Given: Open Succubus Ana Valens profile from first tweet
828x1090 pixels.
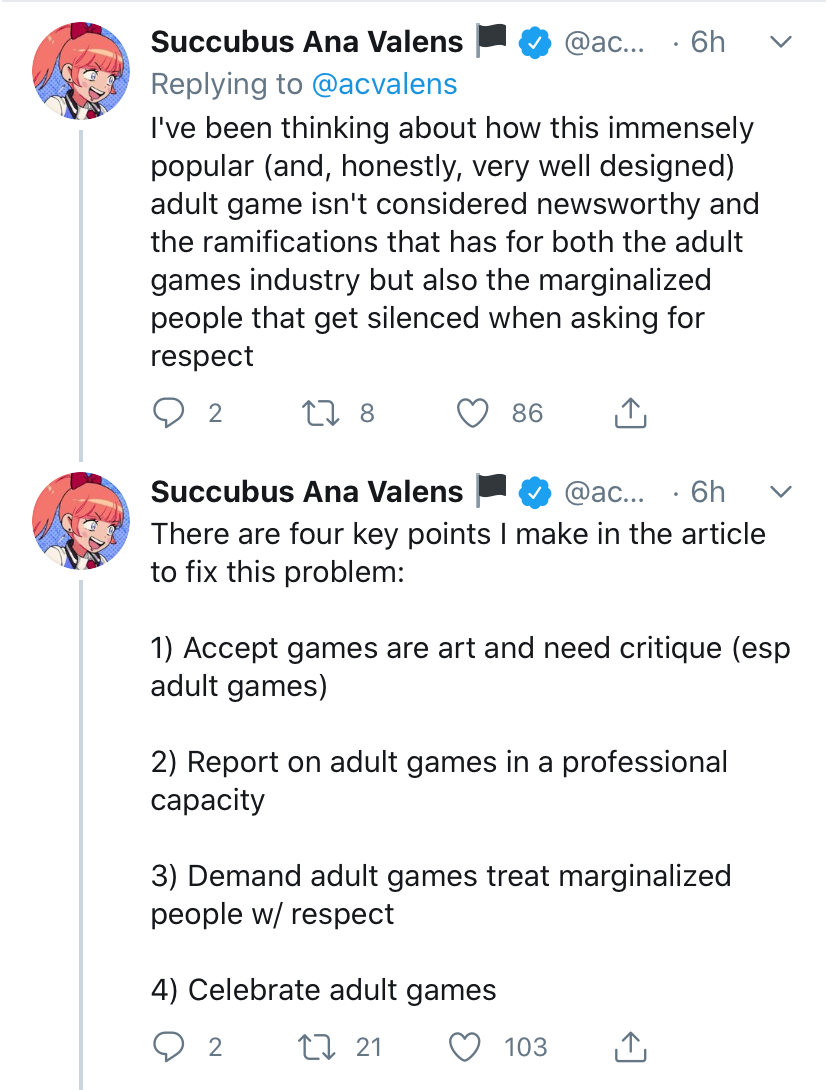Looking at the screenshot, I should 306,42.
